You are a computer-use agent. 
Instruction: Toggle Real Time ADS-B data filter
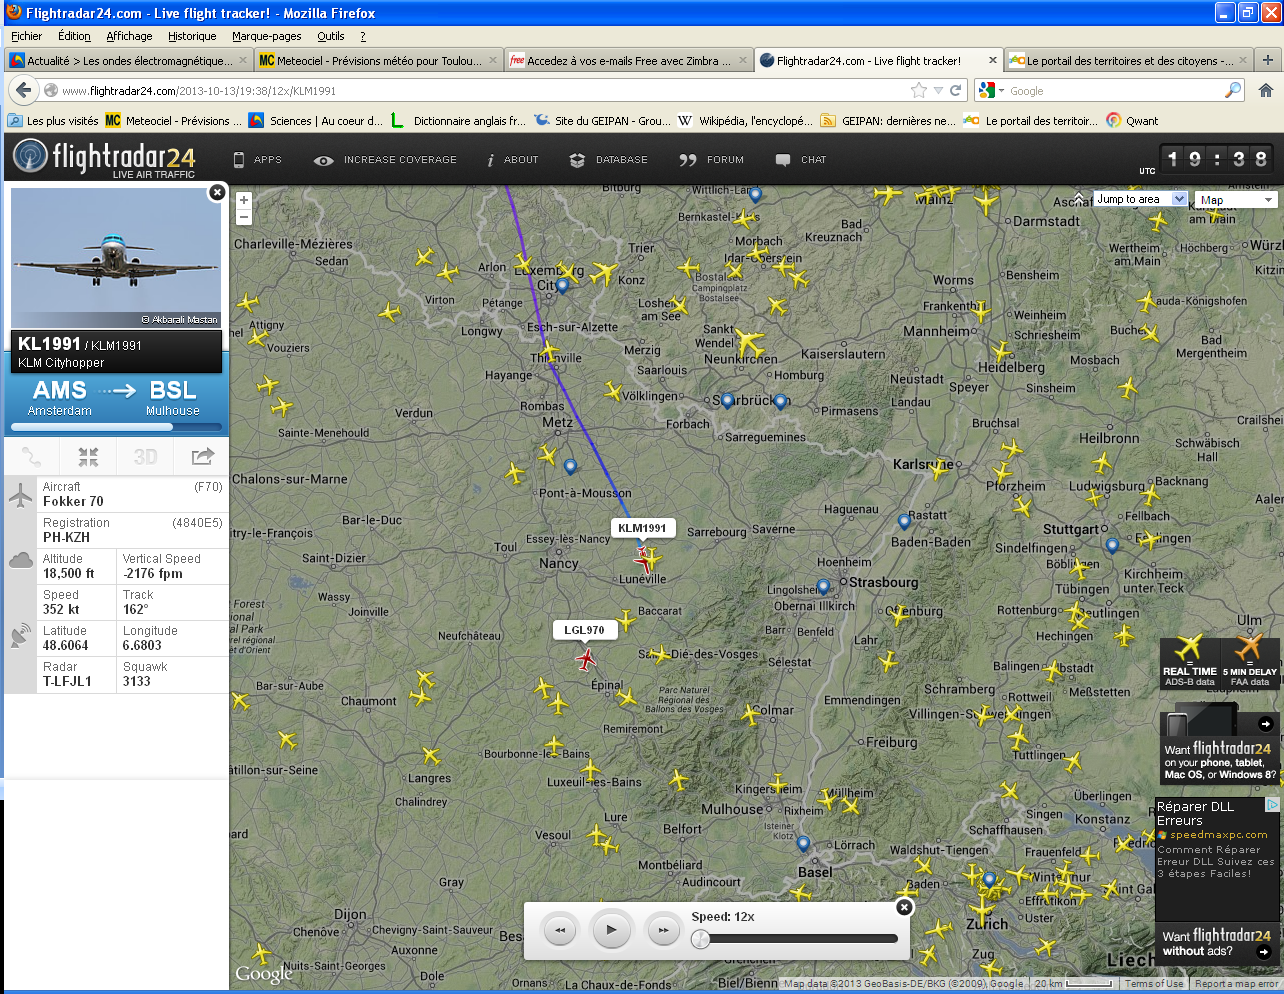[x=1190, y=661]
